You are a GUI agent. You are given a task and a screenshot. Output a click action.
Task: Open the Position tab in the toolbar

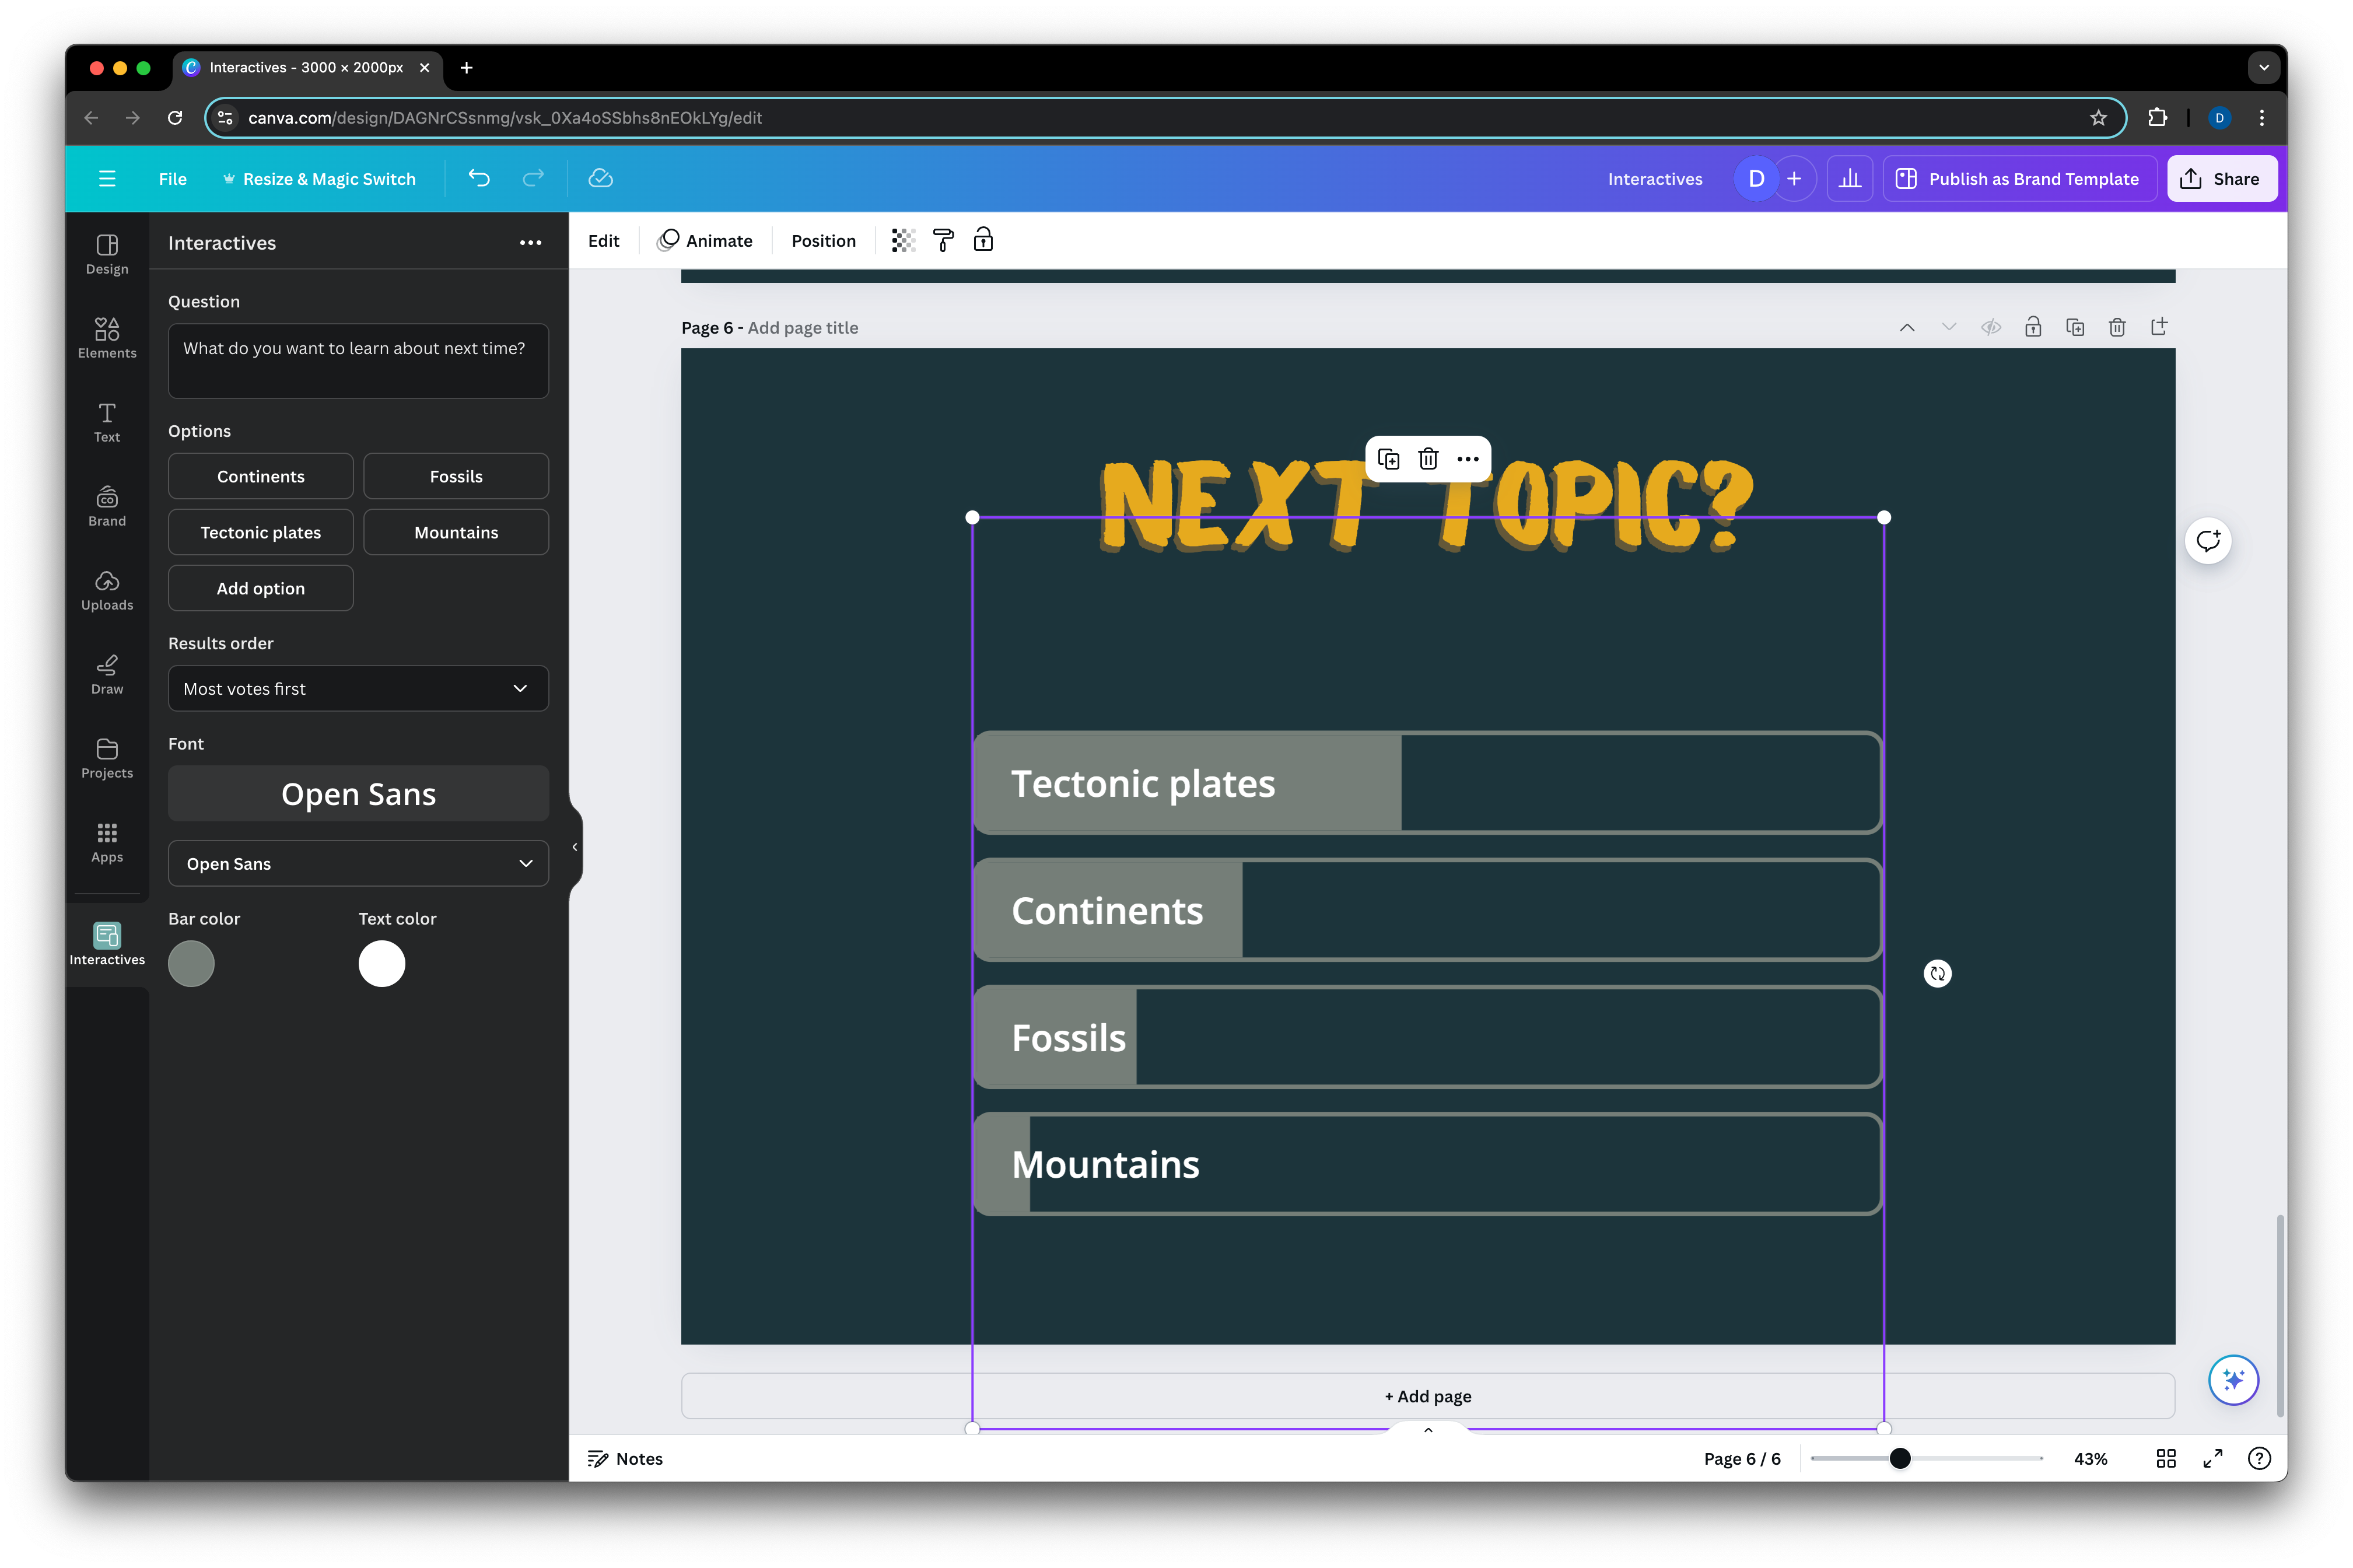(x=823, y=240)
